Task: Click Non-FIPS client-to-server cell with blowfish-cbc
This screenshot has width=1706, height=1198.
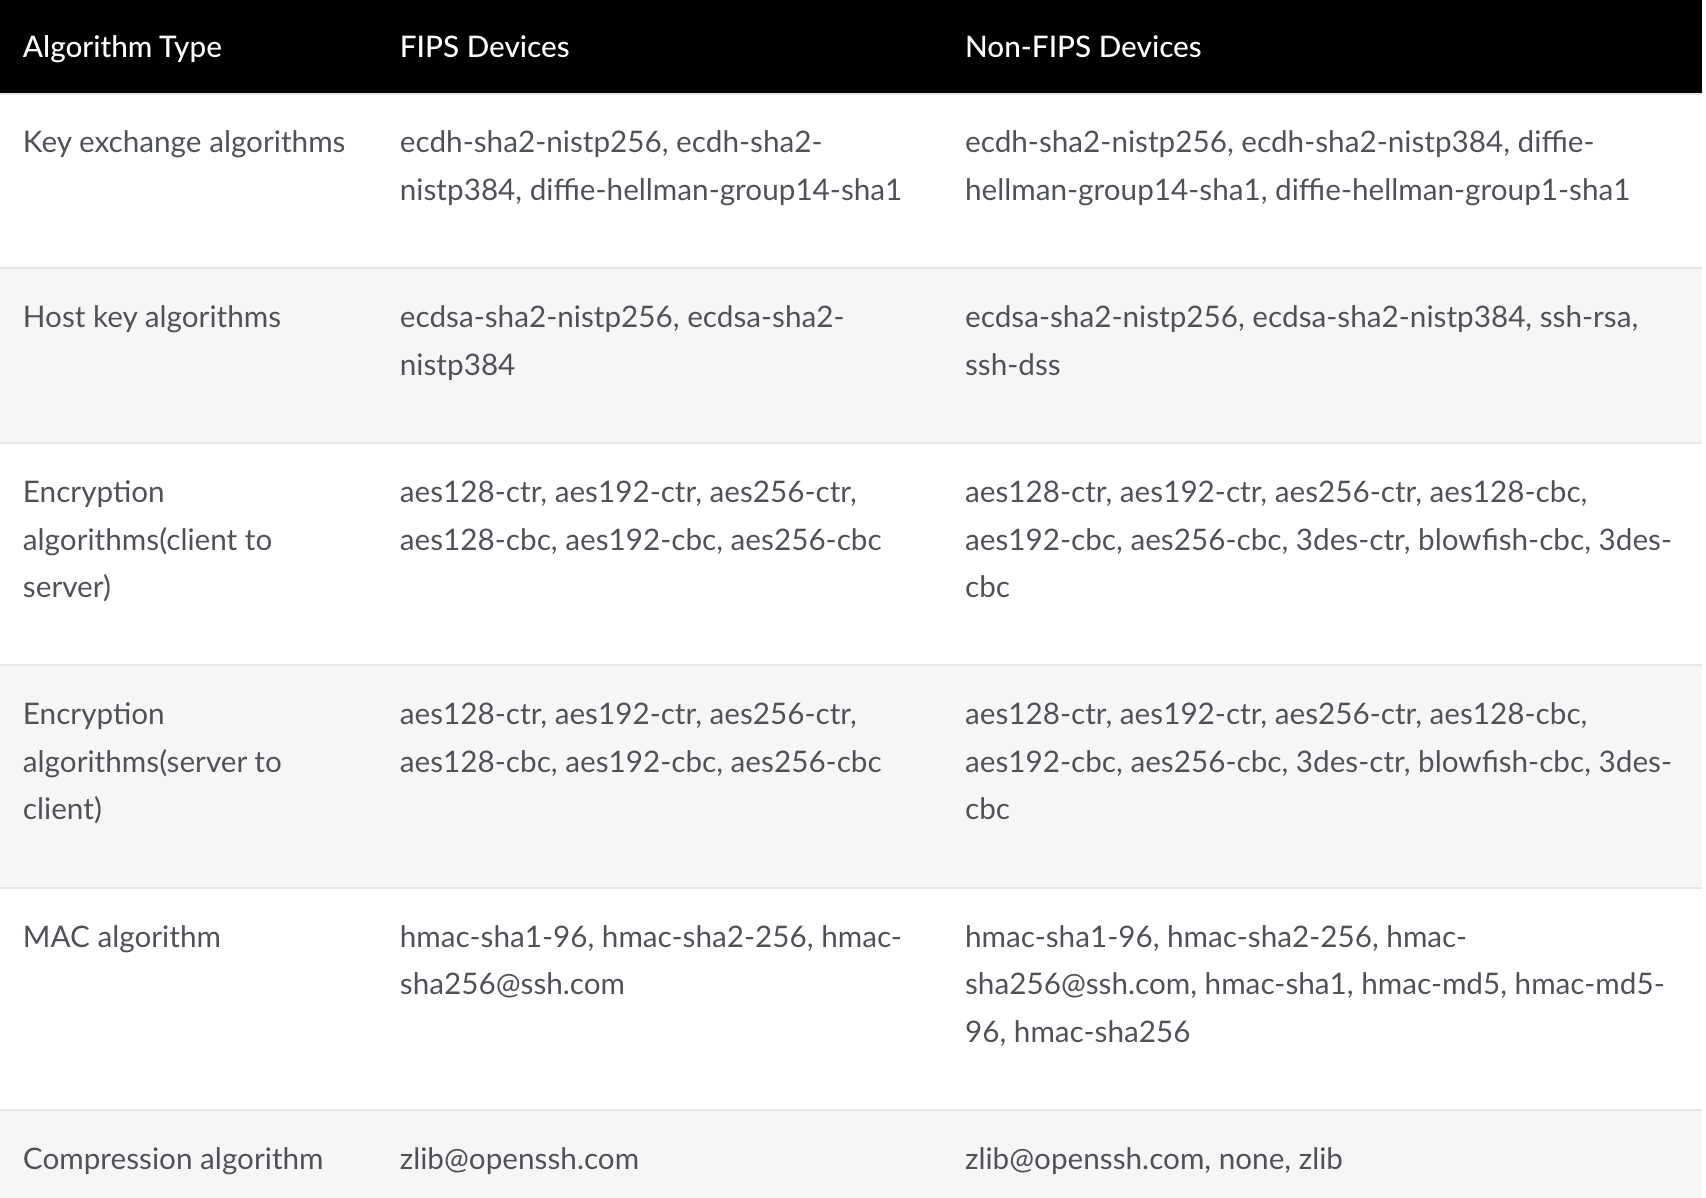Action: (1318, 539)
